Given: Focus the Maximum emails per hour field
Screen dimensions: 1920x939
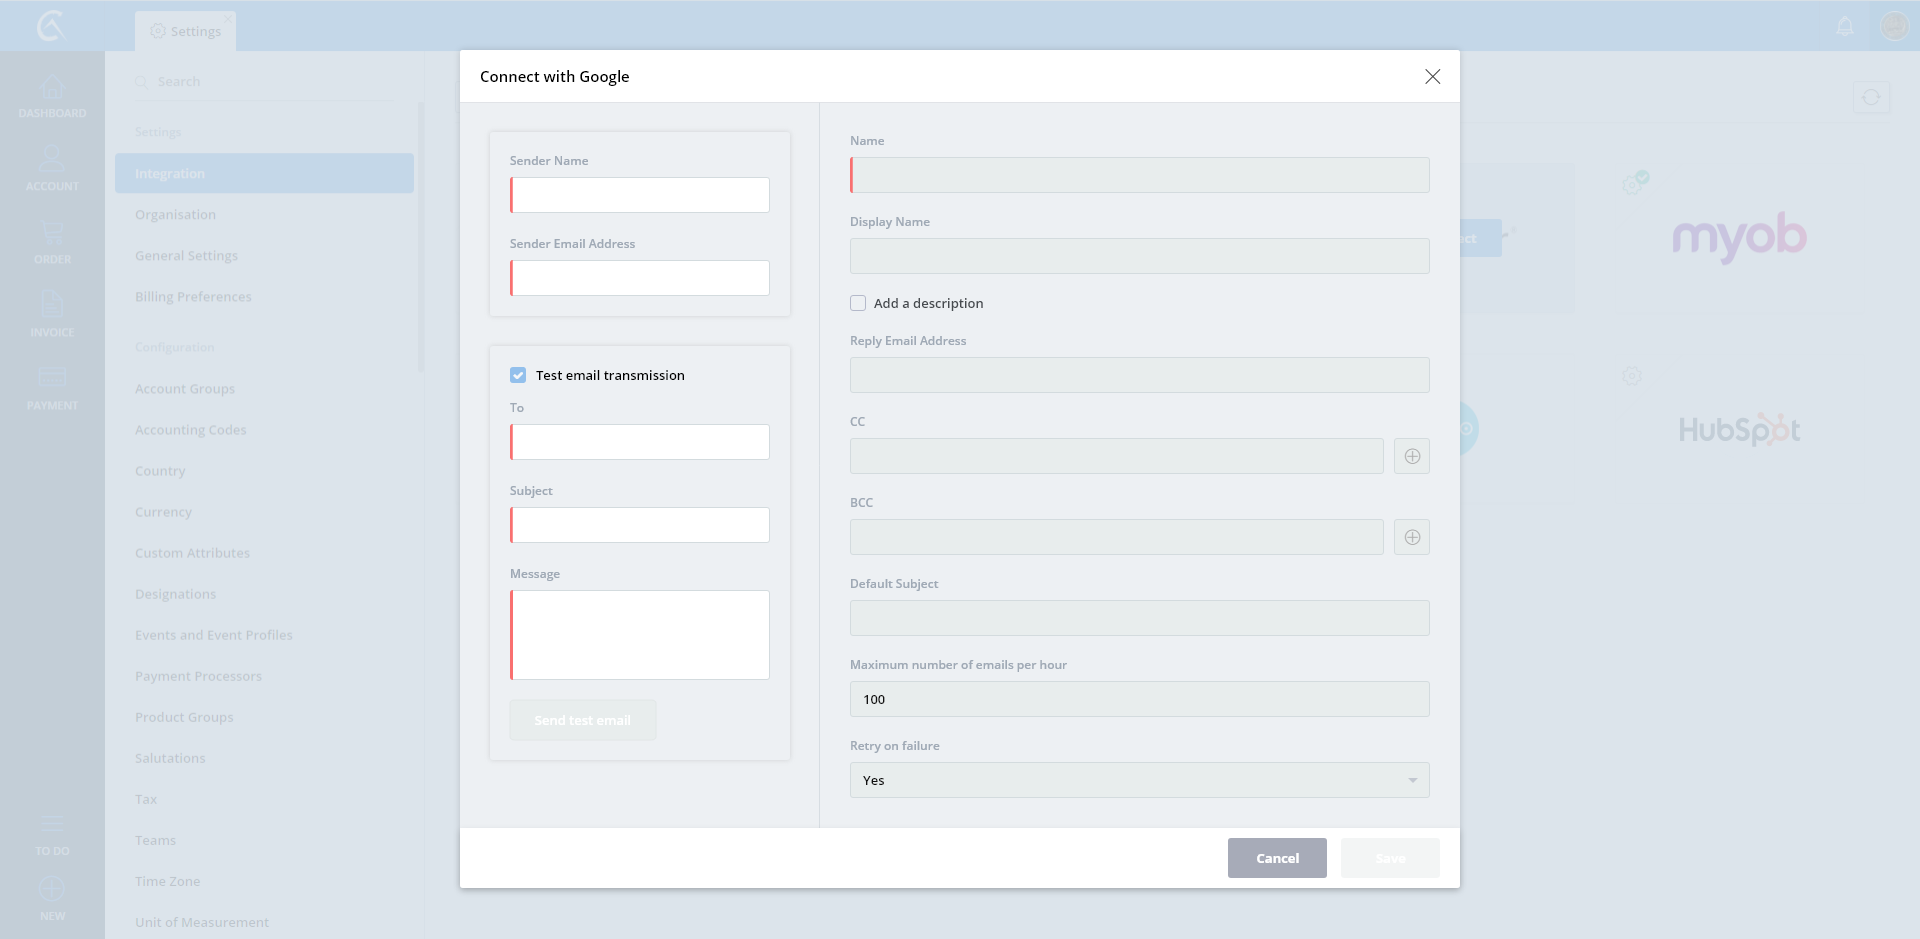Looking at the screenshot, I should point(1139,699).
